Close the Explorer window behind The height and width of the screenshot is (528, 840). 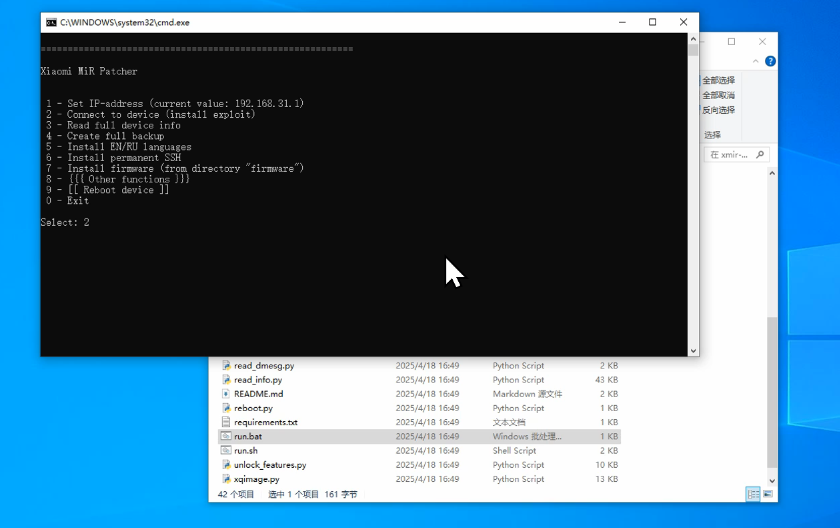(762, 42)
